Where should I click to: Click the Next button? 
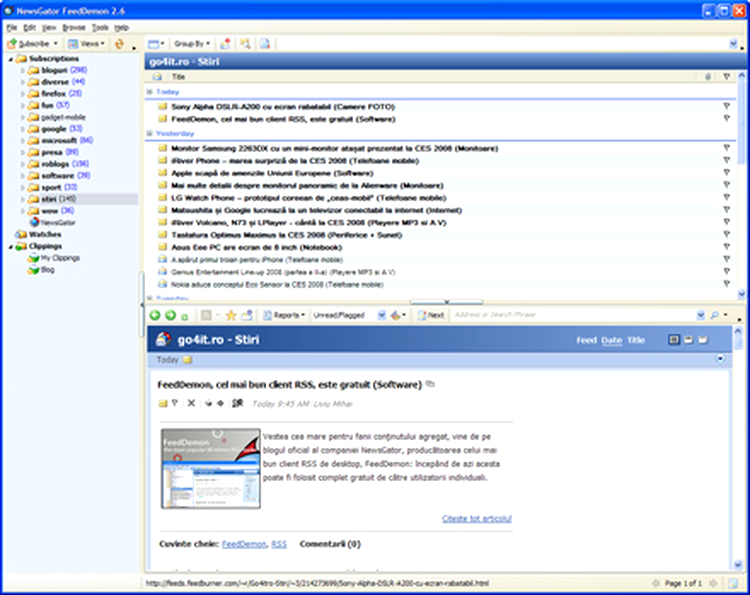pyautogui.click(x=431, y=315)
